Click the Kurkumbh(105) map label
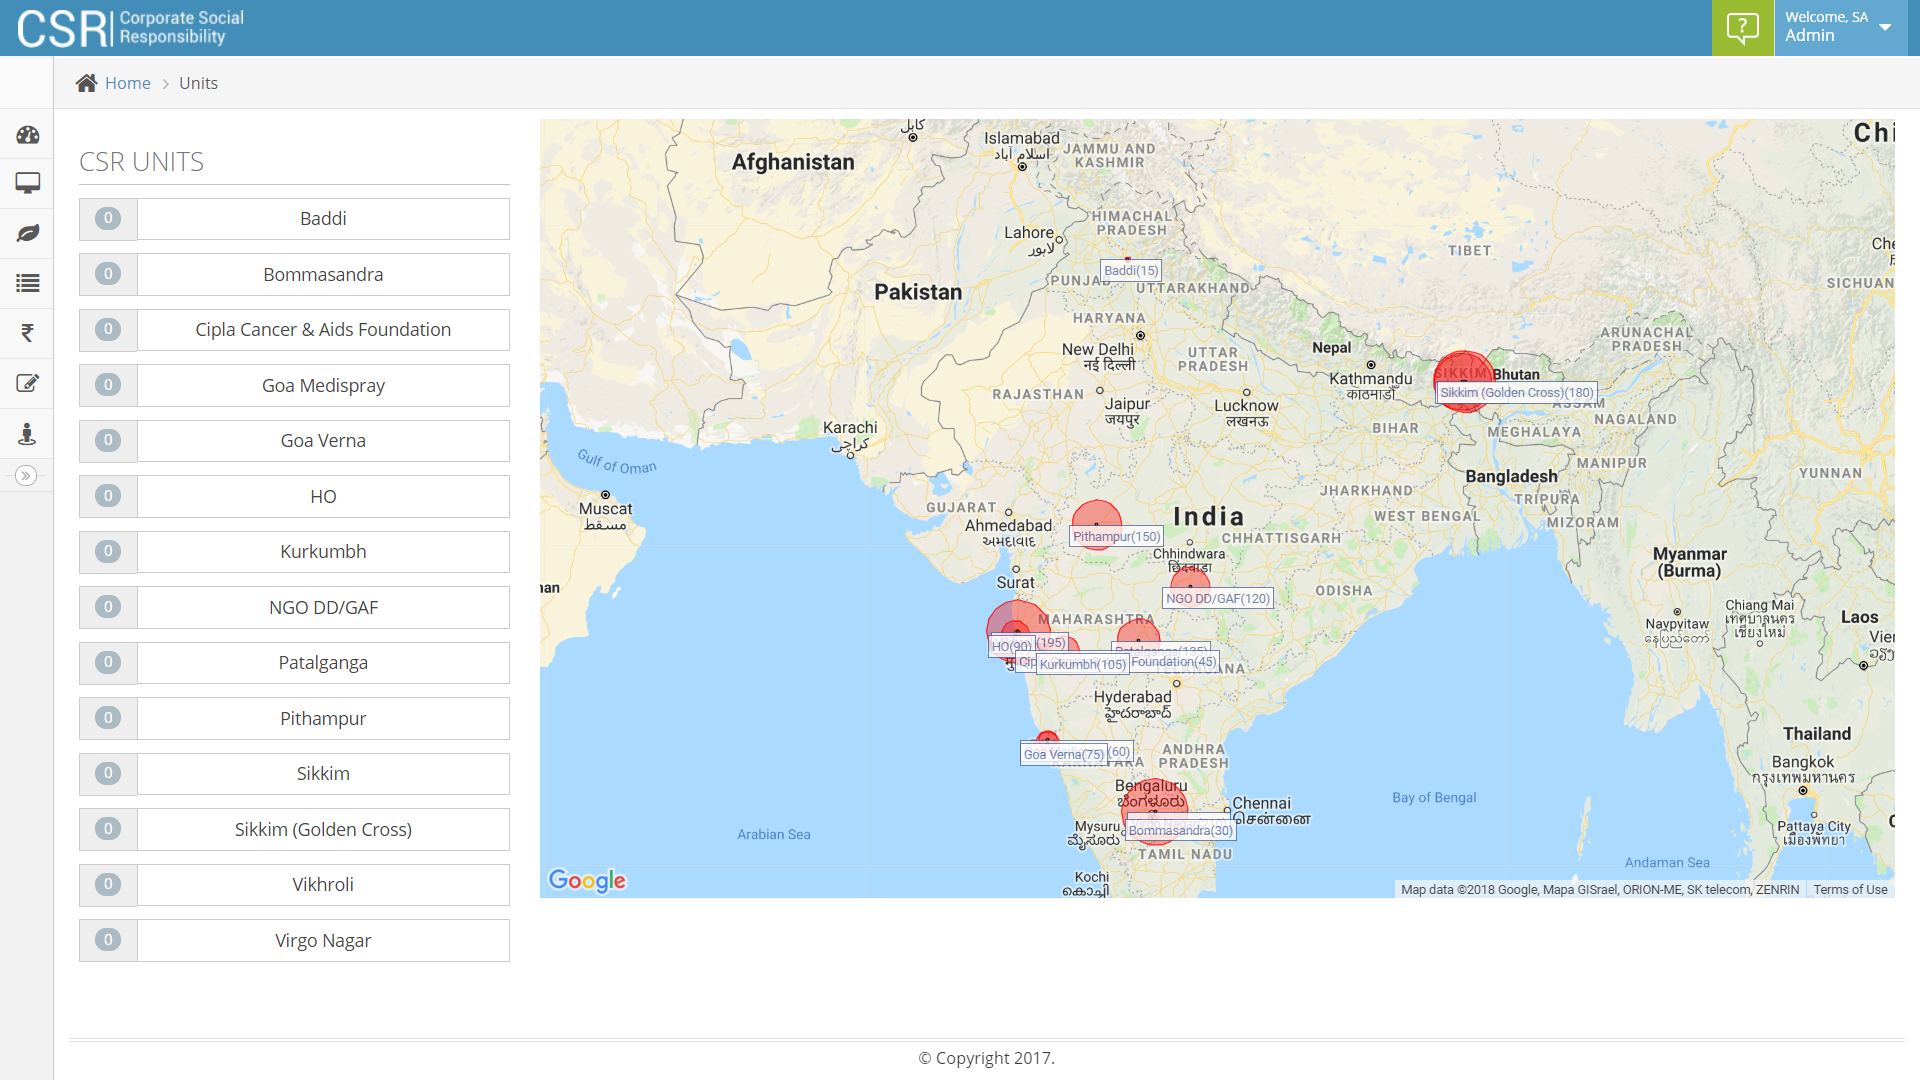The width and height of the screenshot is (1920, 1080). (x=1082, y=665)
